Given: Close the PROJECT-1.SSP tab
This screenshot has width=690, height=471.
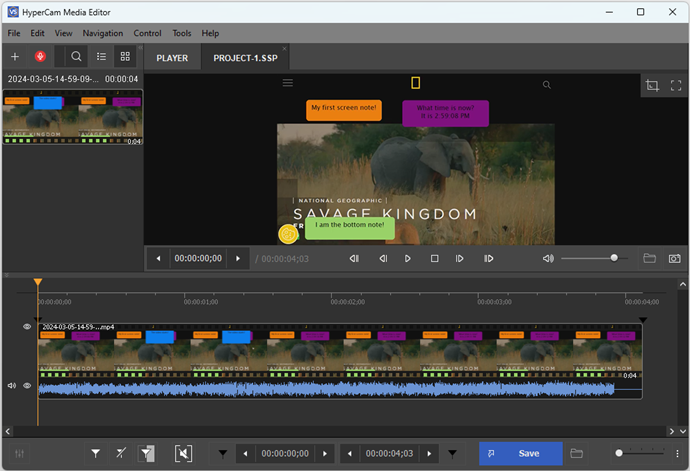Looking at the screenshot, I should 284,48.
